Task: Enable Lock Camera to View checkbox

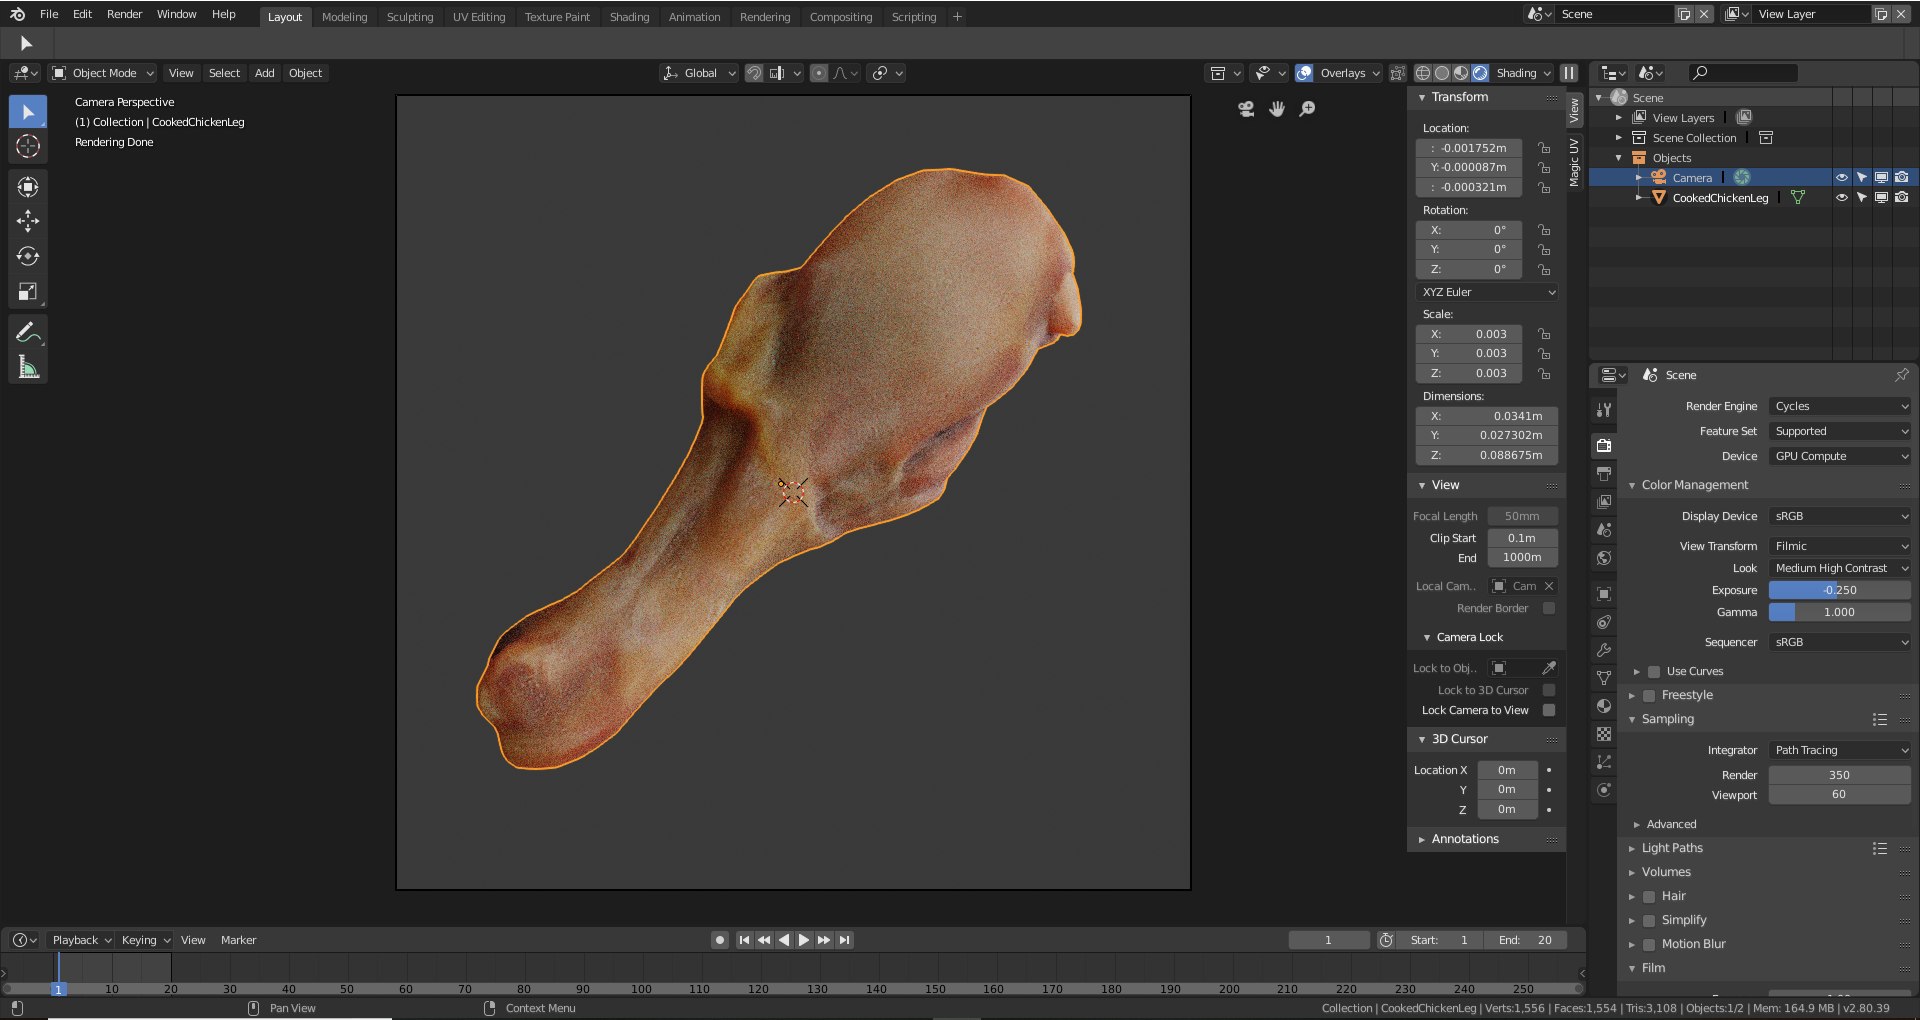Action: [1549, 710]
